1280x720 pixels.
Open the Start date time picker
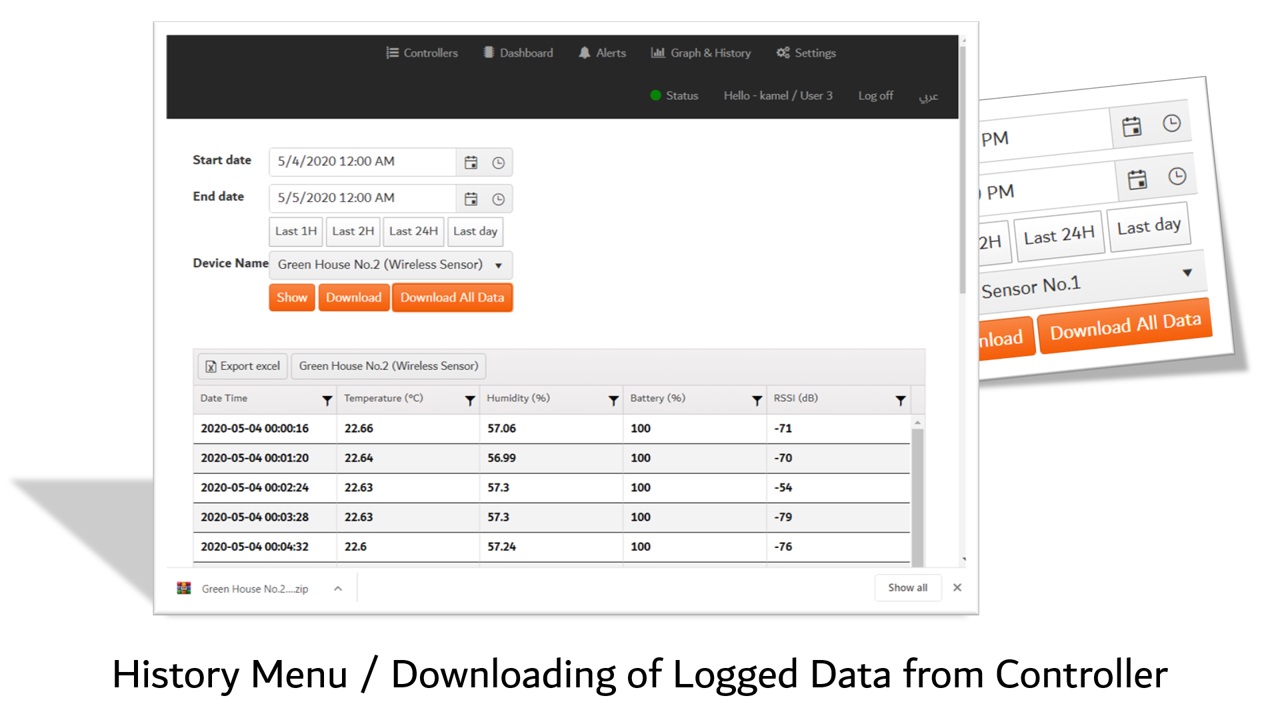pos(498,162)
